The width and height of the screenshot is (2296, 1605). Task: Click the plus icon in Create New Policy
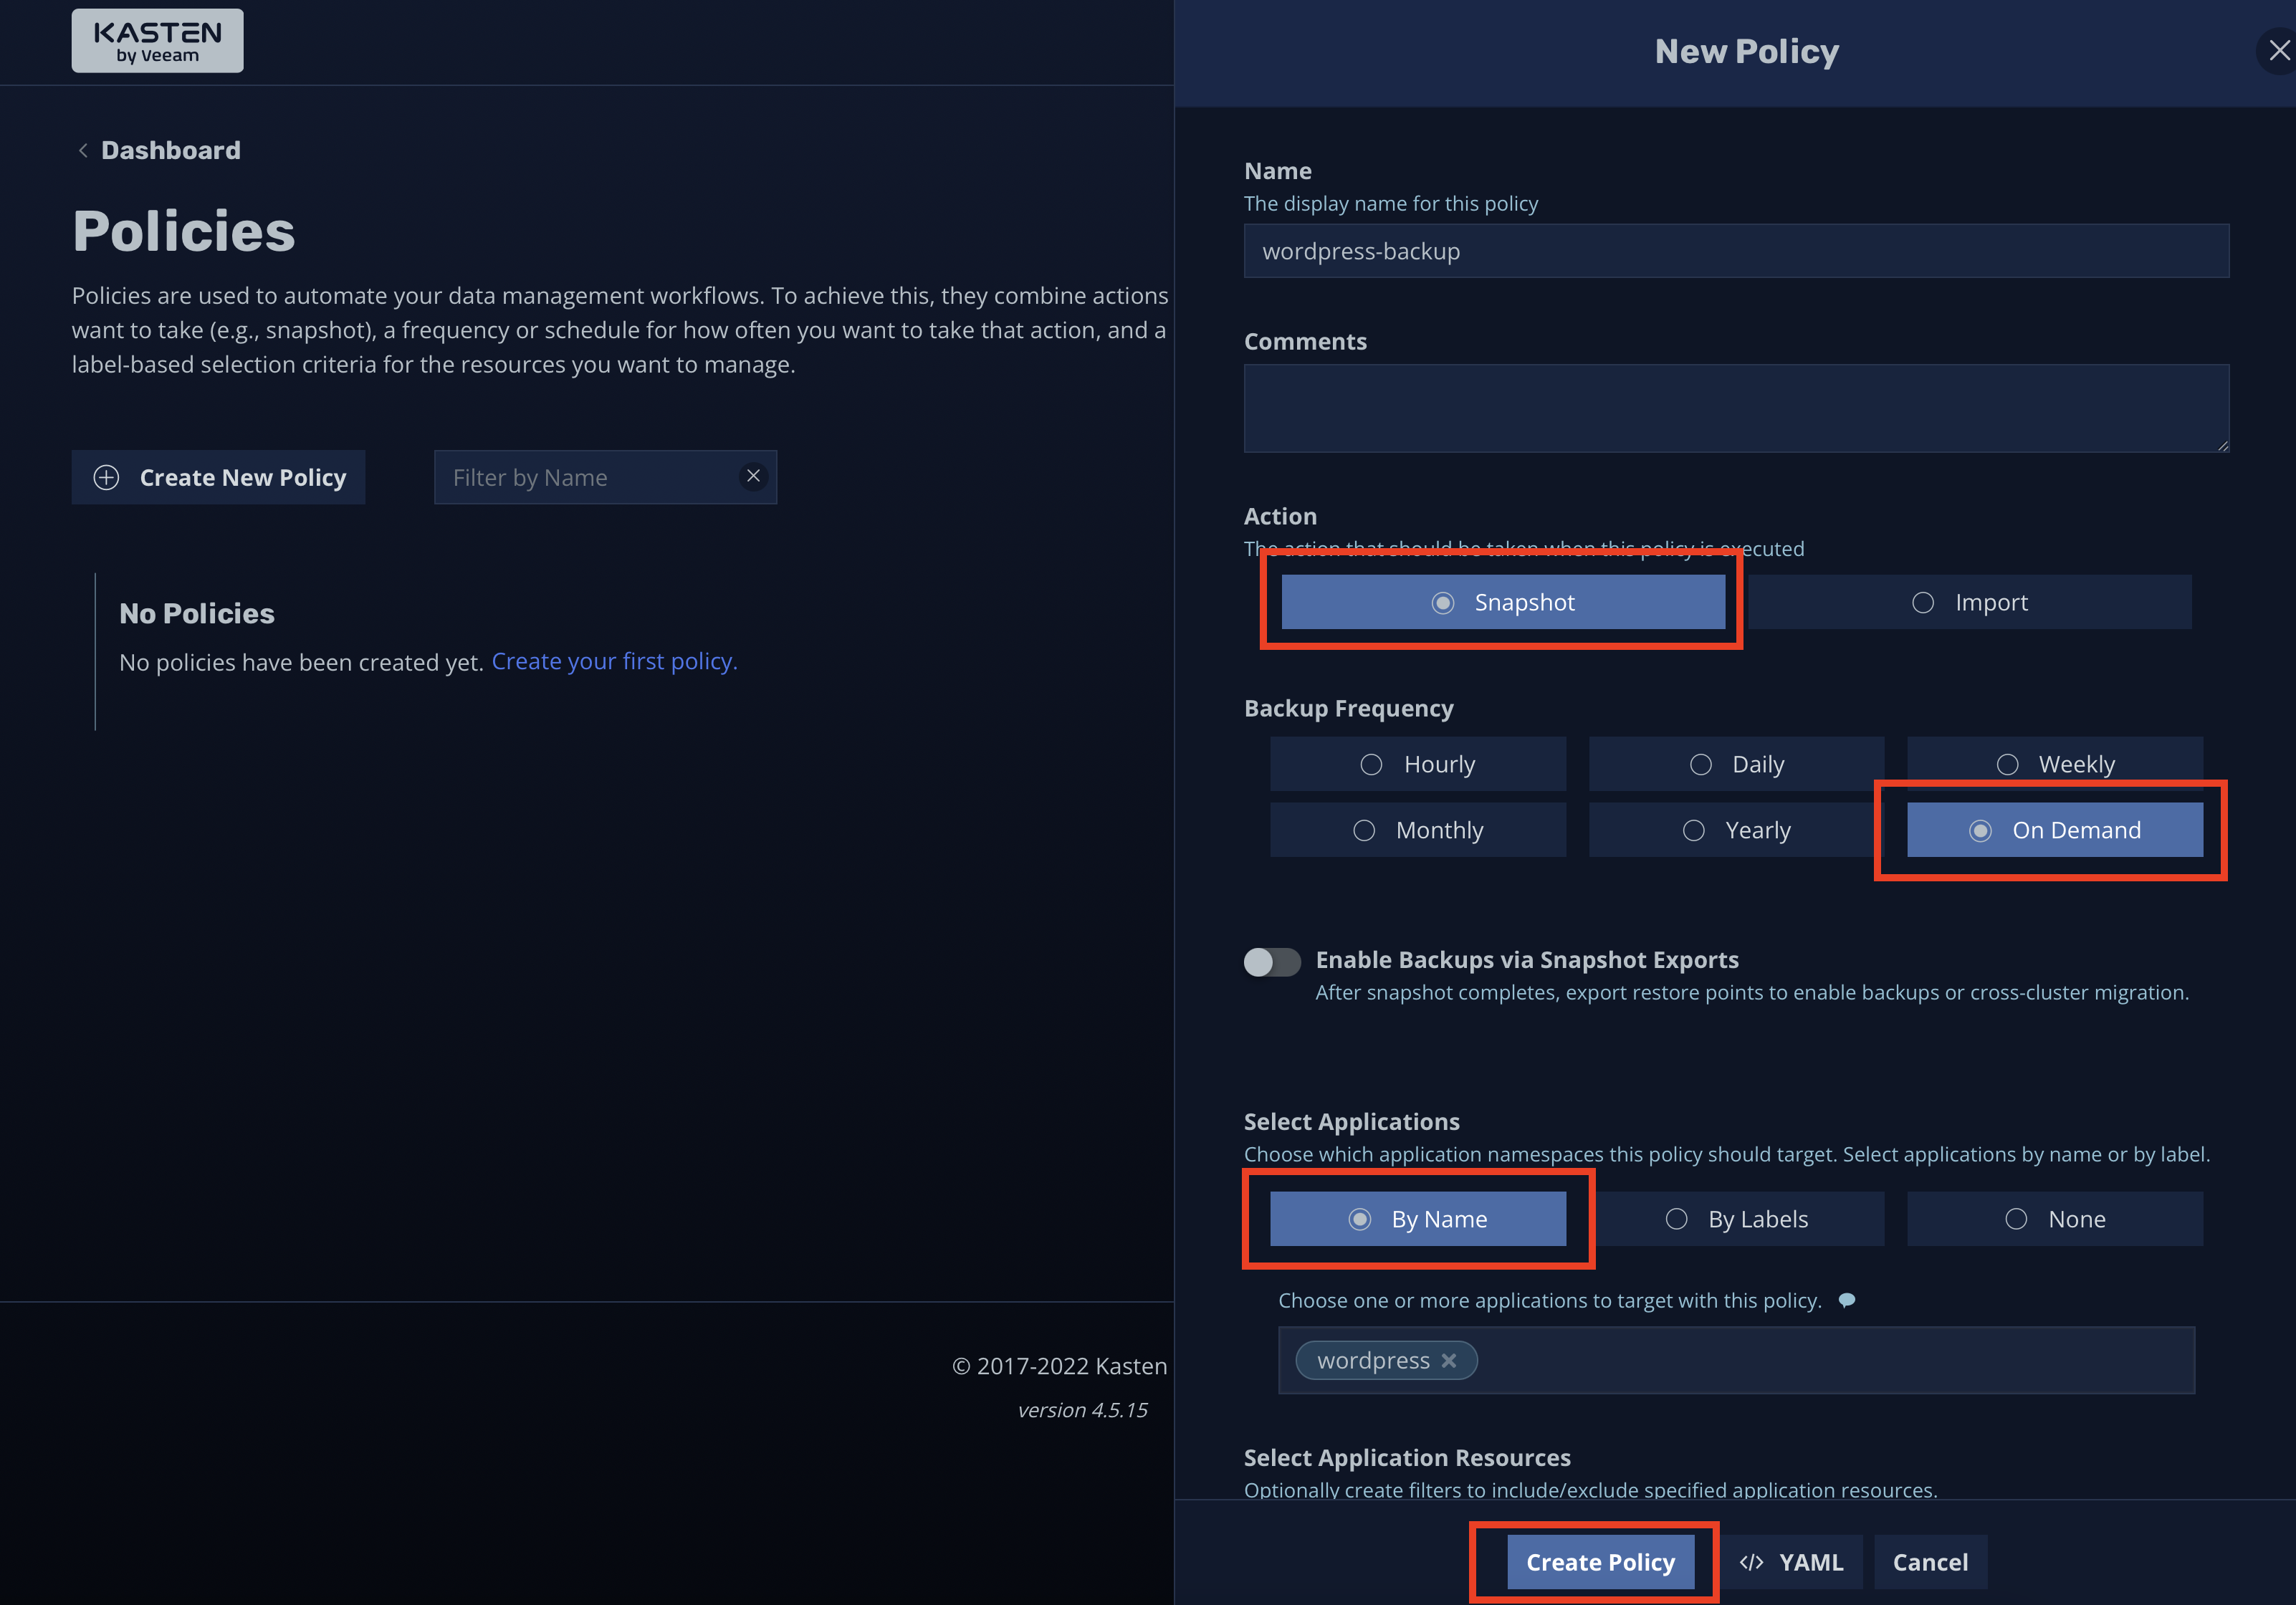point(106,478)
